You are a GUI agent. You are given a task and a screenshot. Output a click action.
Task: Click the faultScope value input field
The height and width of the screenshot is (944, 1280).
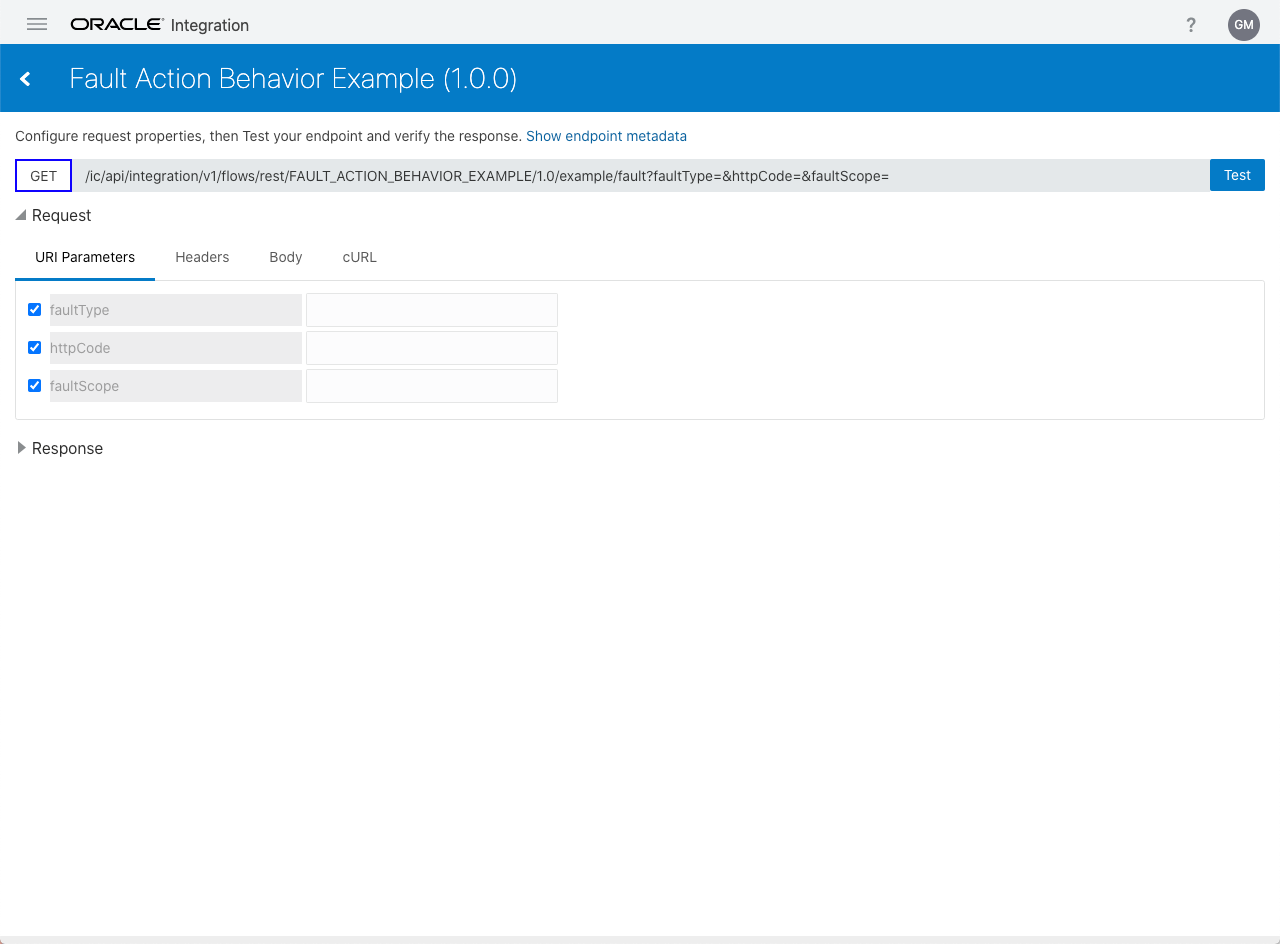pos(431,386)
